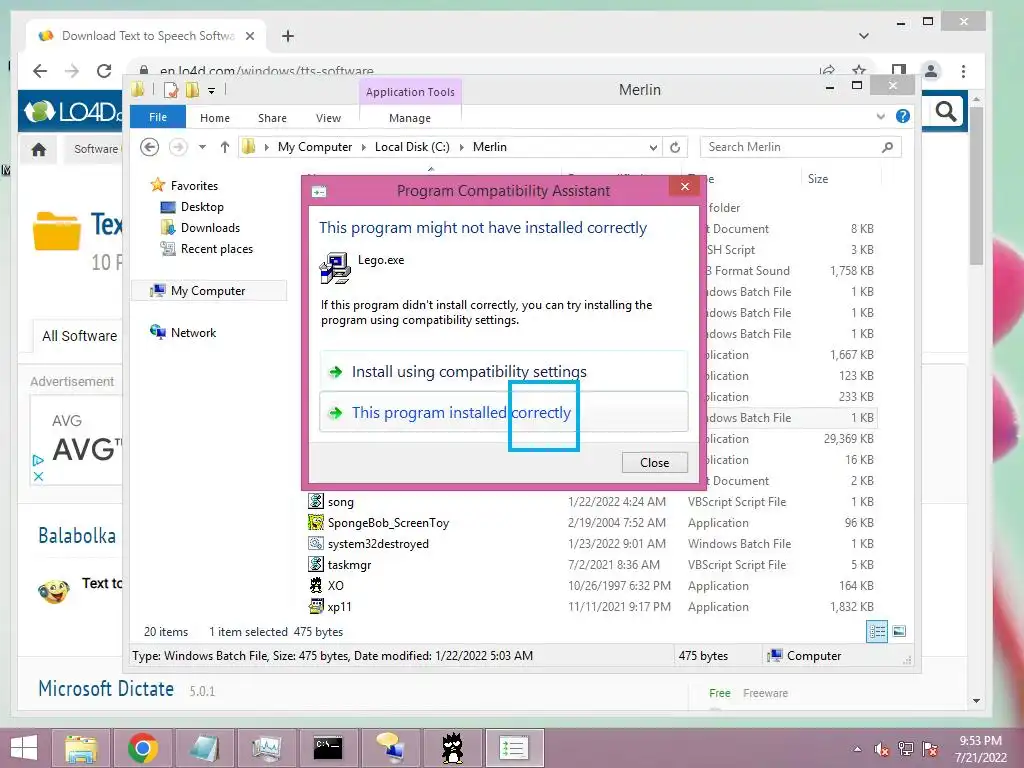Open the Windows Start button
The image size is (1024, 768).
coord(24,748)
